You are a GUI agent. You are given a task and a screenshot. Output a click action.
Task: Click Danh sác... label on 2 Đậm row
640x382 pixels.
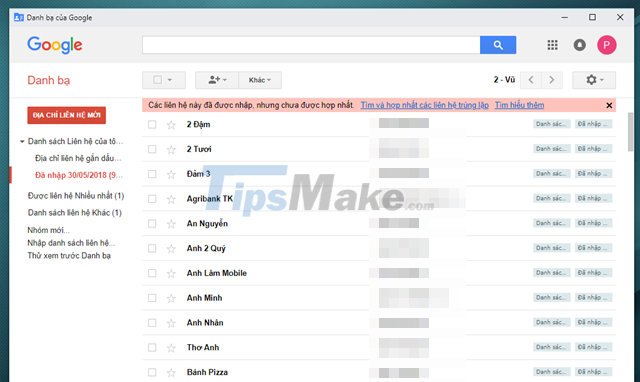(x=551, y=124)
